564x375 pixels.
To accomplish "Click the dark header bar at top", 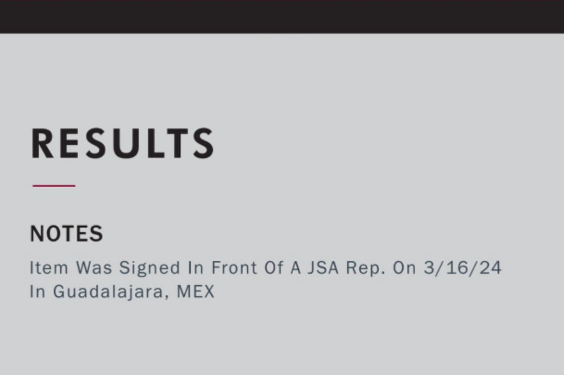I will click(282, 17).
